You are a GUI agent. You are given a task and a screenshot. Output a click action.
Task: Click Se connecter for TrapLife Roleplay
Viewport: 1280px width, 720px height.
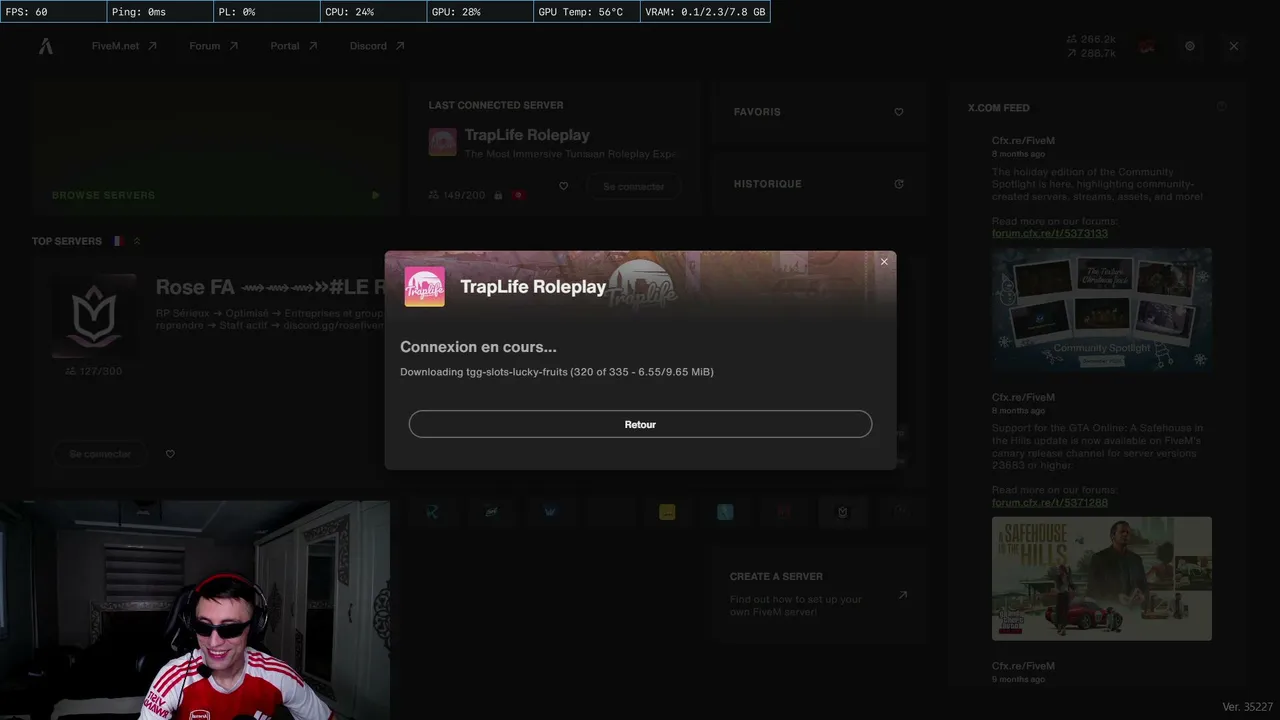(x=634, y=186)
